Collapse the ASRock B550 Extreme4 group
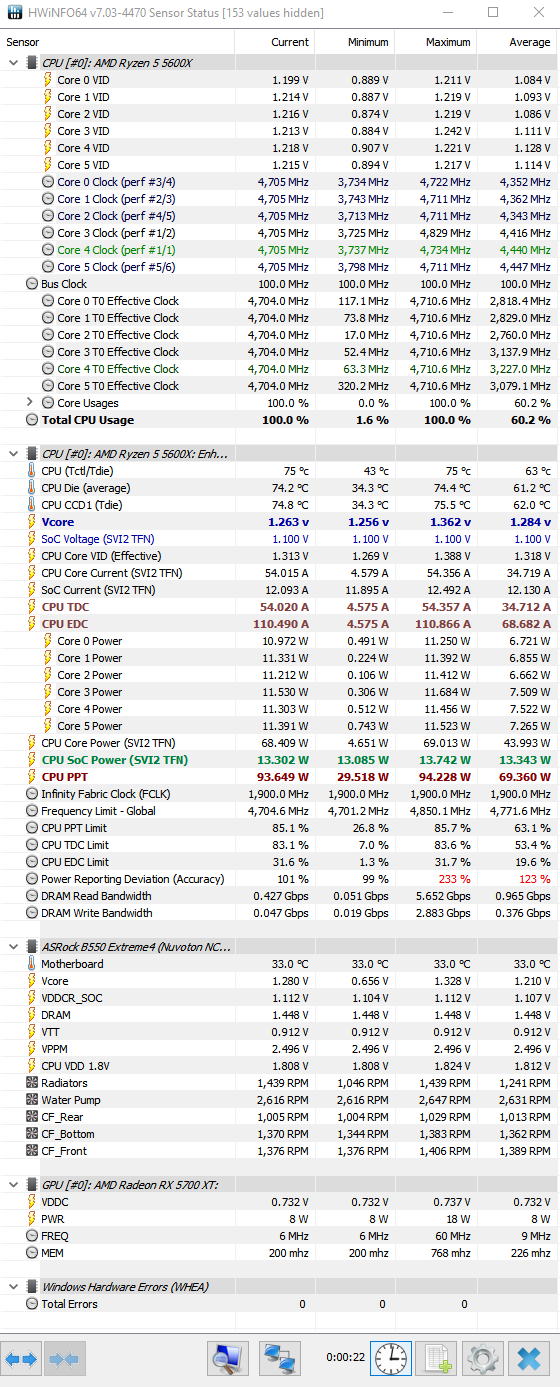Screen dimensions: 560x1387 13,946
